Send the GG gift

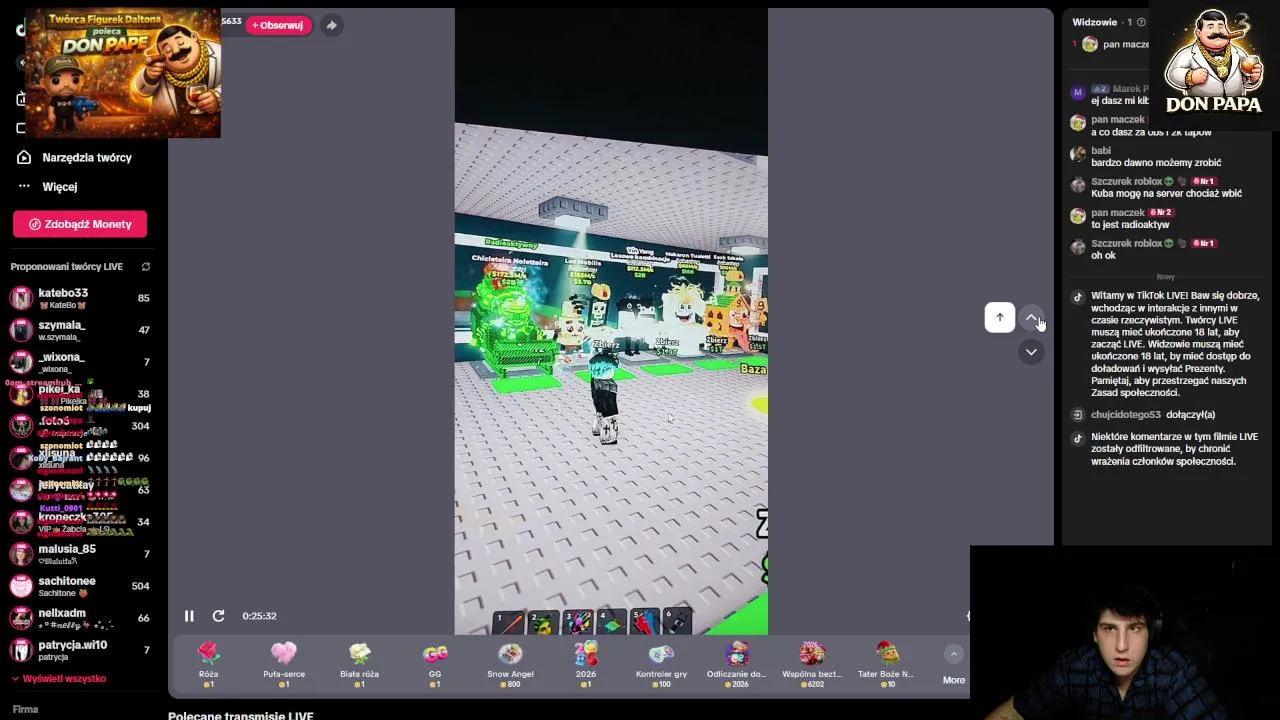point(435,664)
